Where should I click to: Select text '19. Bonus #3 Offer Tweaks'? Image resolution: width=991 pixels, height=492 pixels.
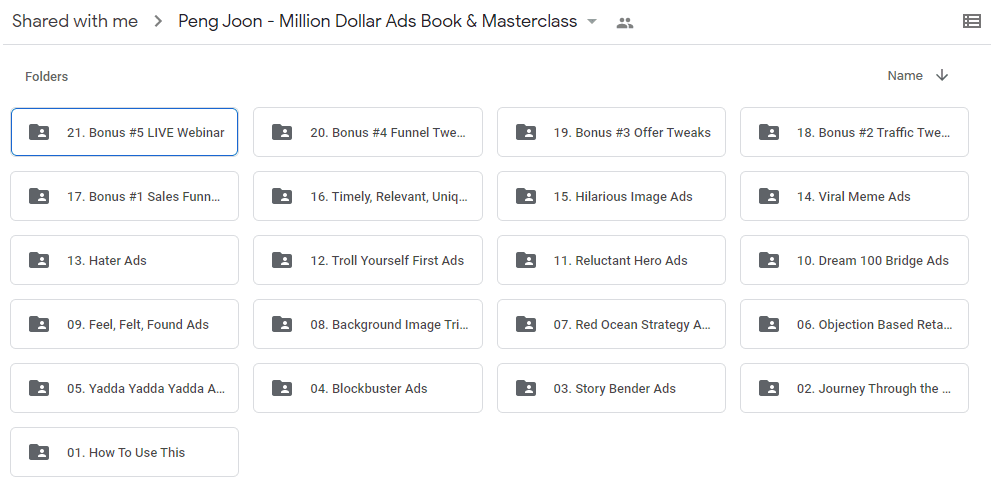(x=632, y=133)
